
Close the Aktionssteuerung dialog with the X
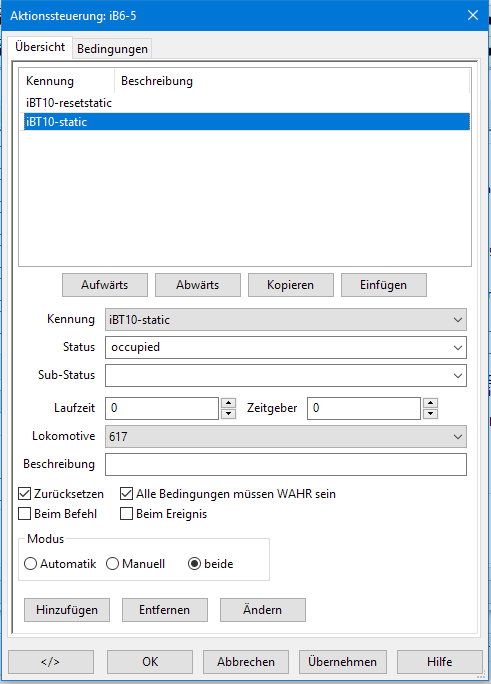[473, 15]
